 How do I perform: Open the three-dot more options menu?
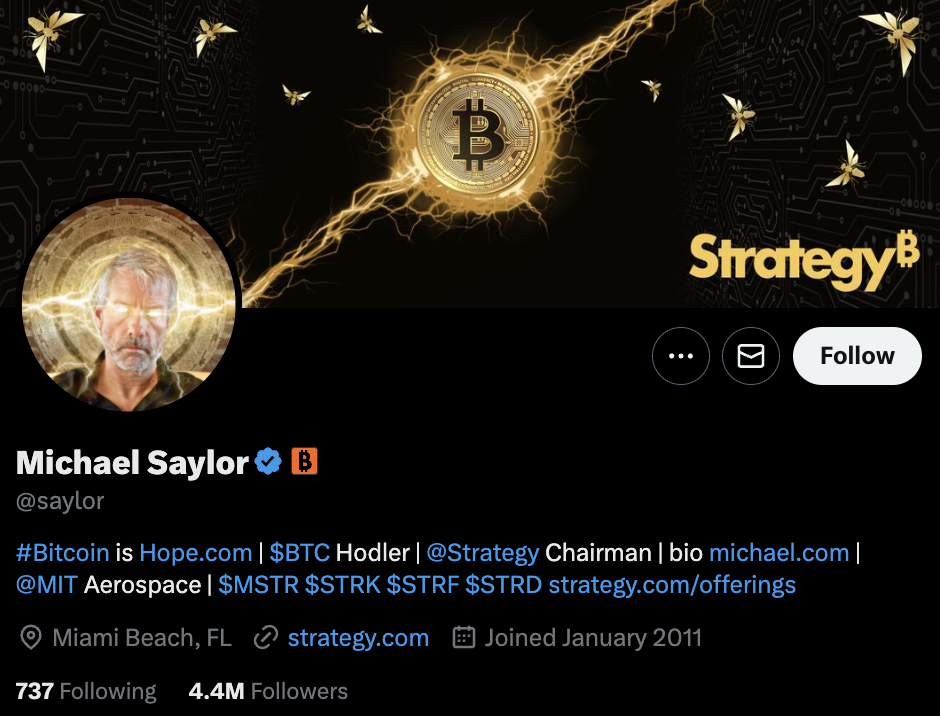click(x=680, y=356)
